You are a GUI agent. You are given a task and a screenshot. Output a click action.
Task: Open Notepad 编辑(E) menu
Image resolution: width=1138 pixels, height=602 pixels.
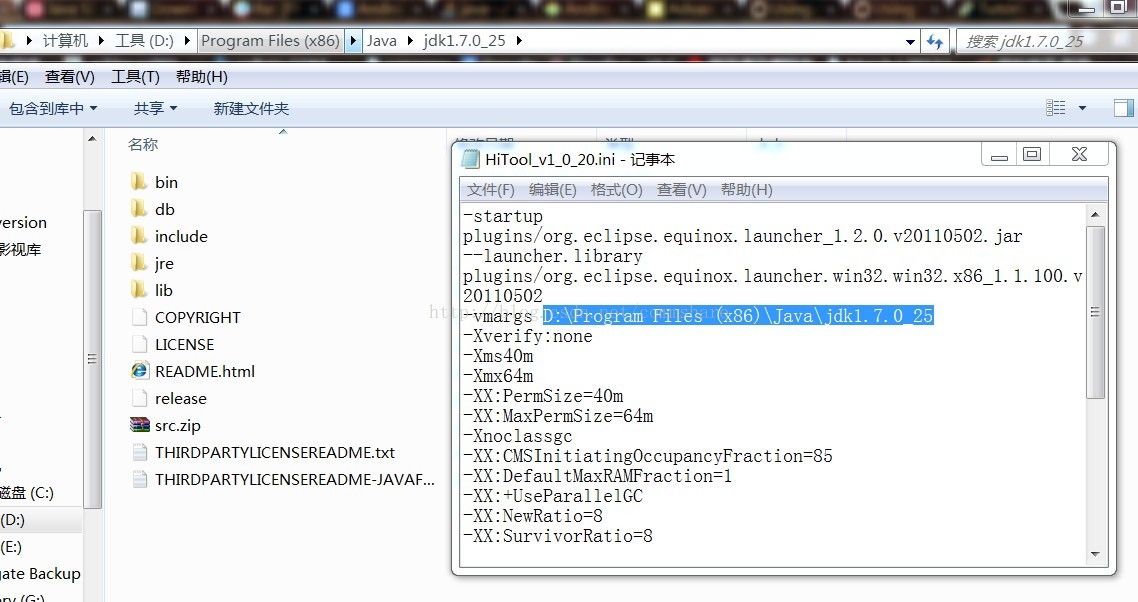553,190
